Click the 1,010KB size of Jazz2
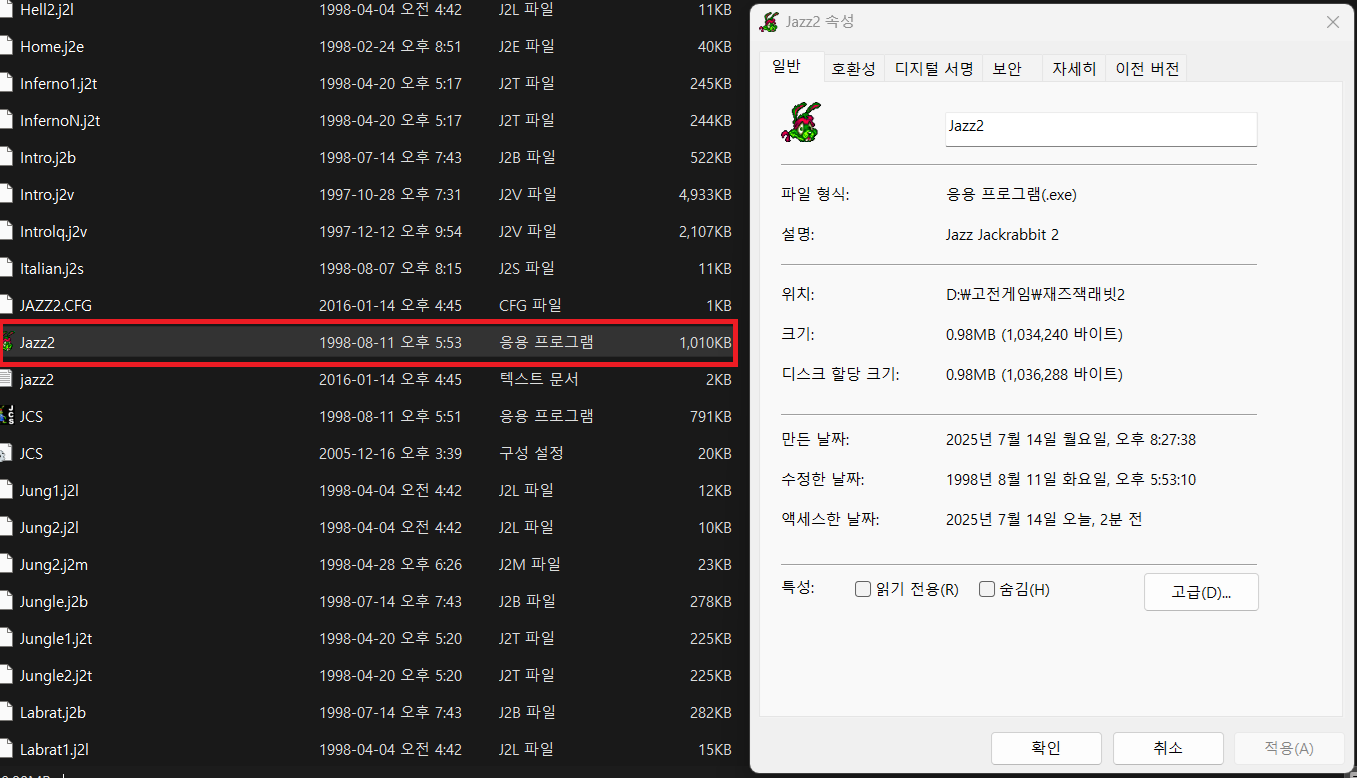 coord(704,342)
